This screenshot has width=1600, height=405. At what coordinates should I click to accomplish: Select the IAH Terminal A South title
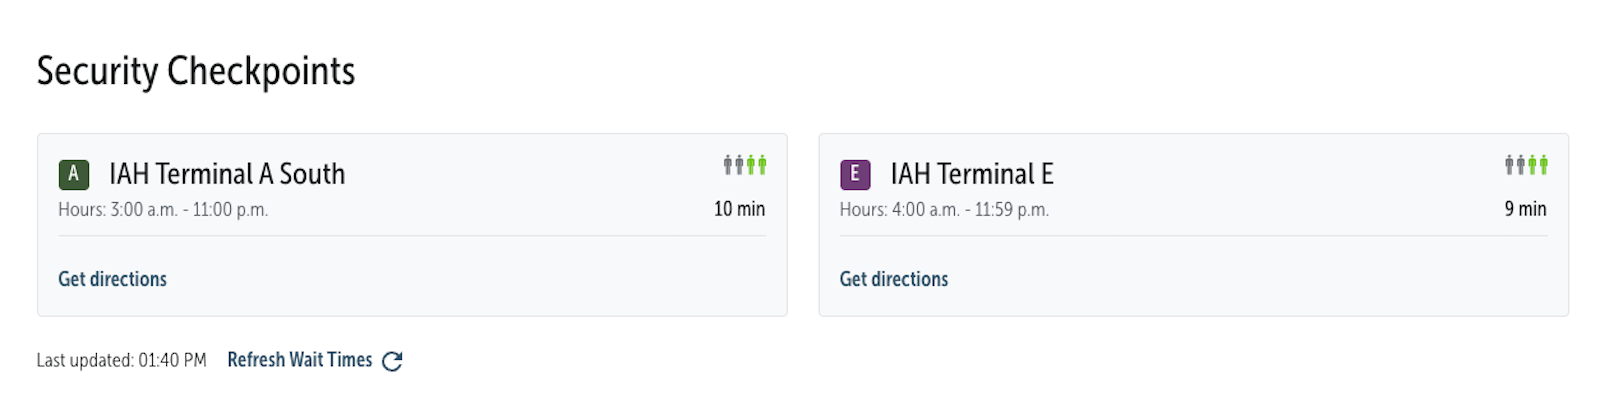point(227,174)
